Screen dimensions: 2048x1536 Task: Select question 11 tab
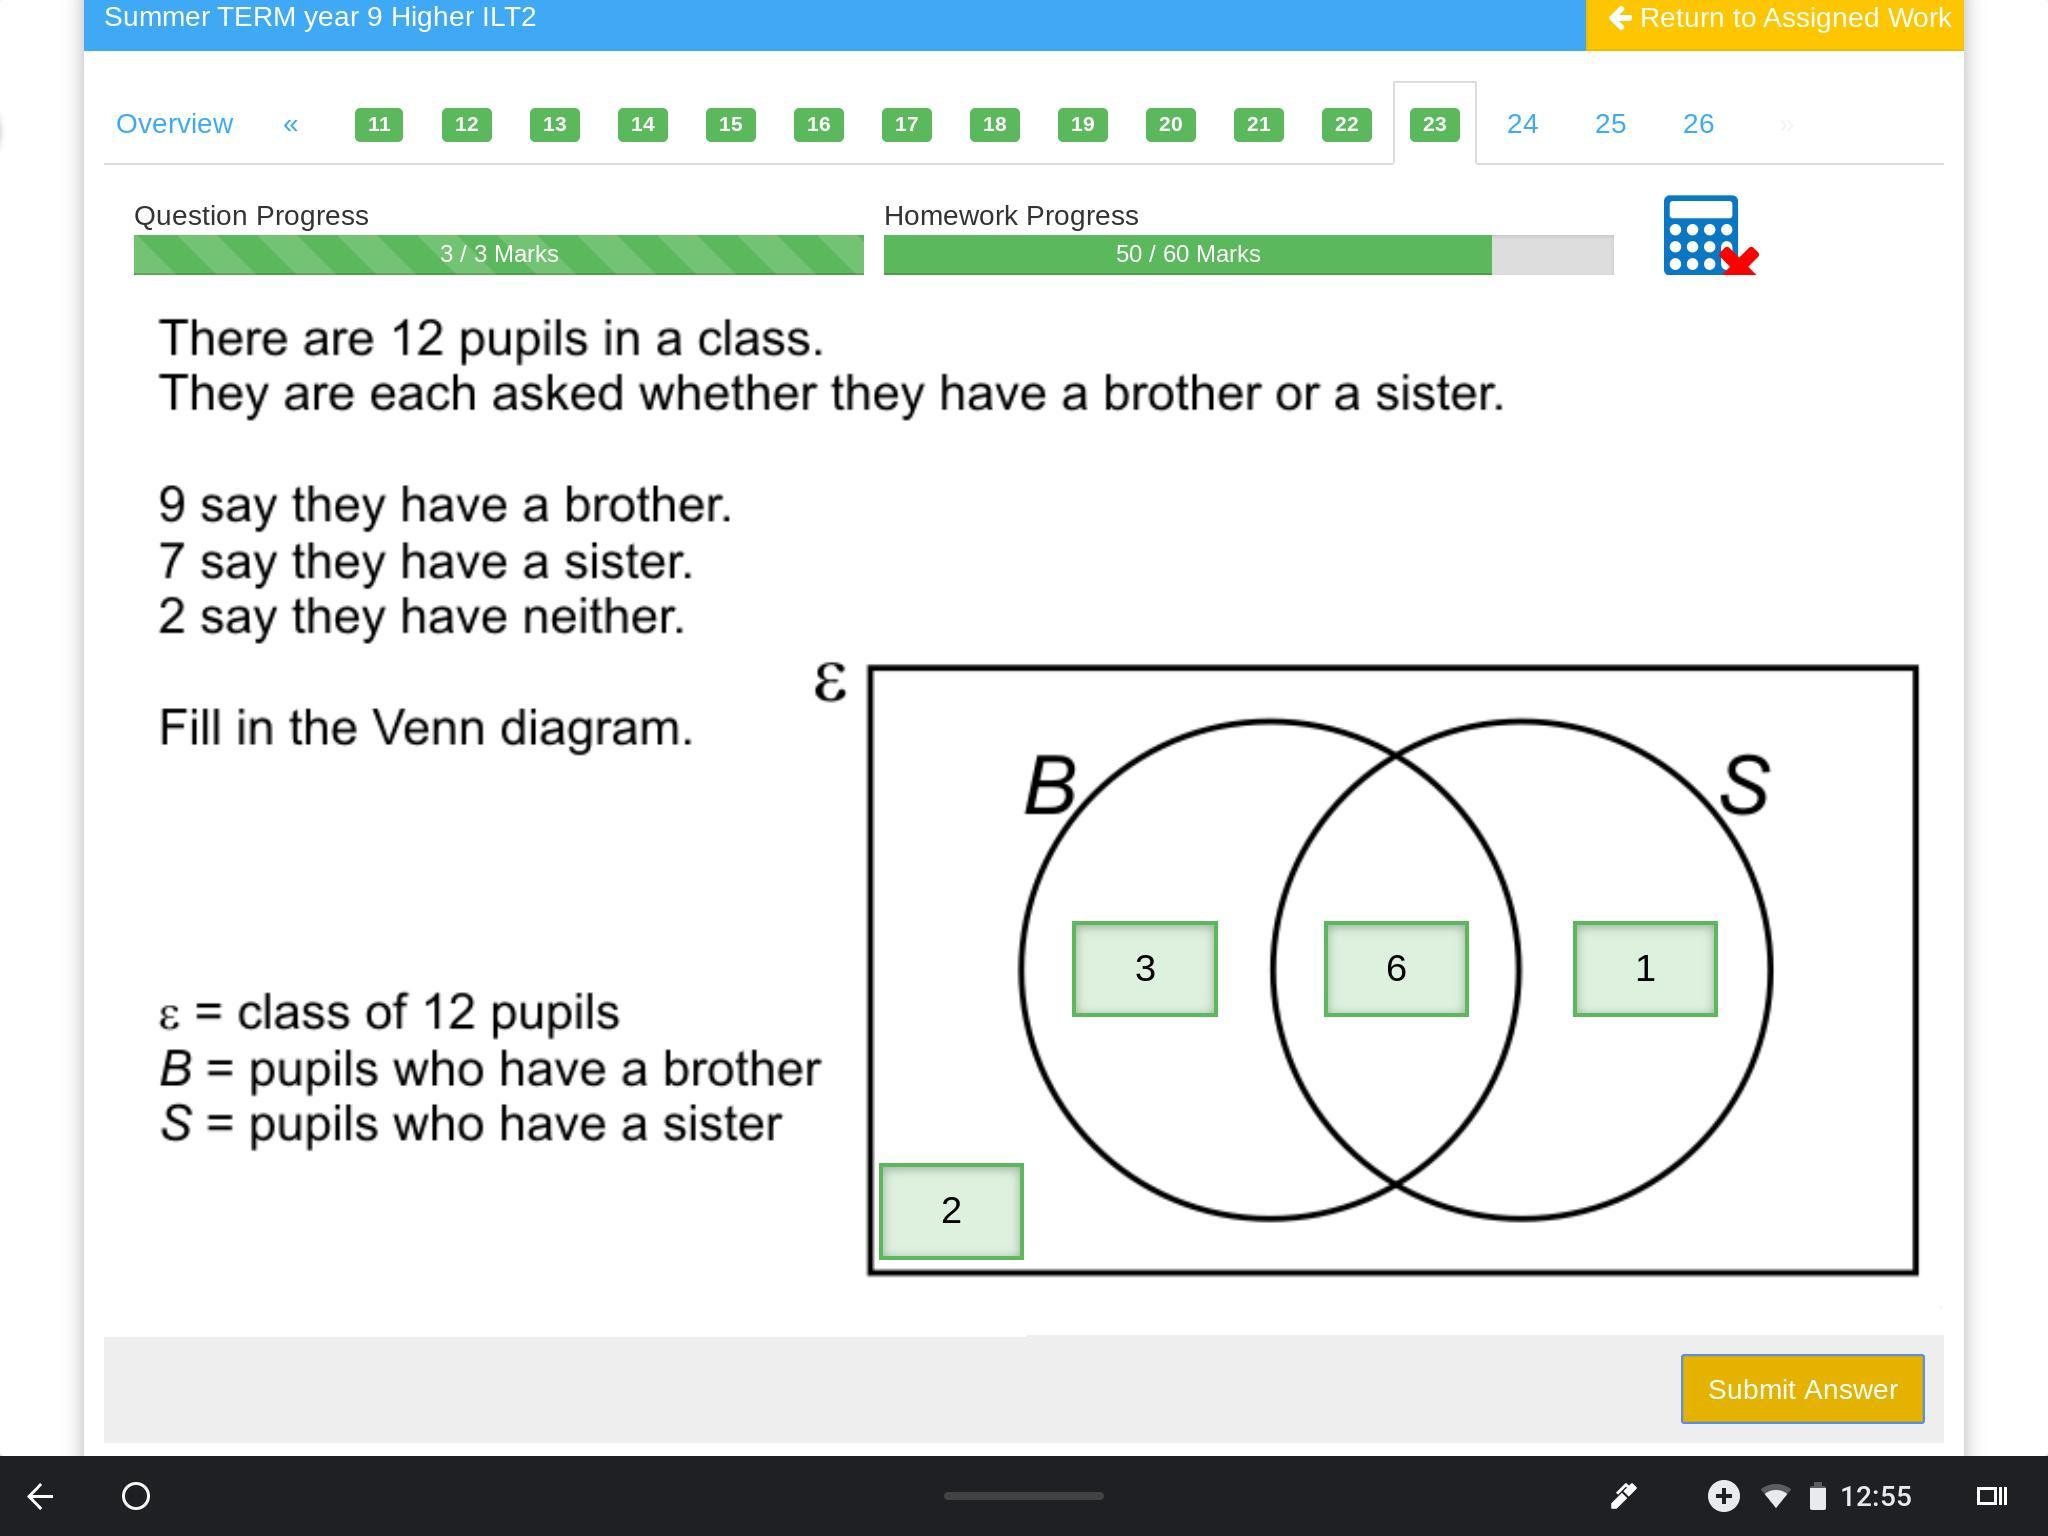pos(378,124)
